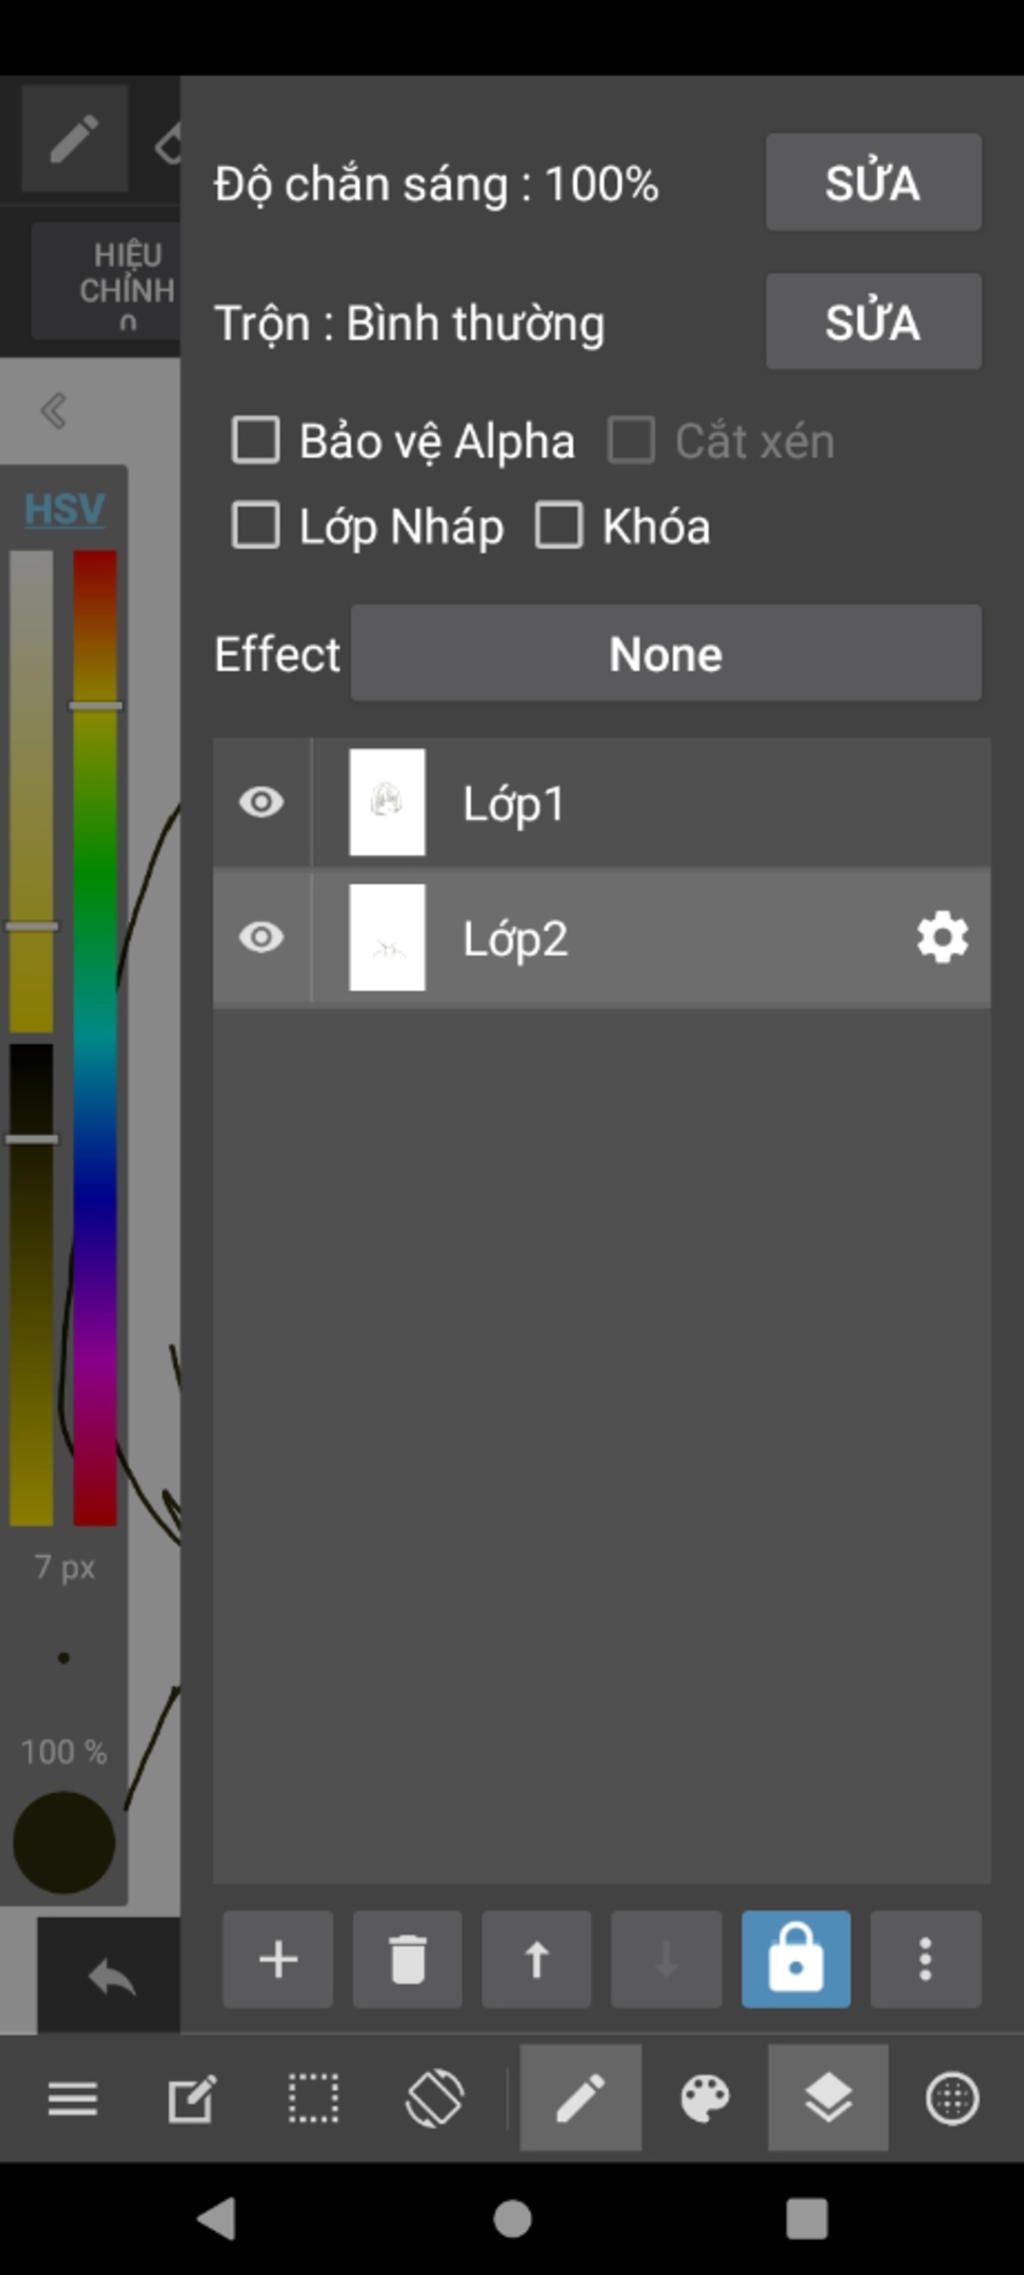Screen dimensions: 1024x2275
Task: Delete layer using trash icon
Action: pyautogui.click(x=407, y=1959)
